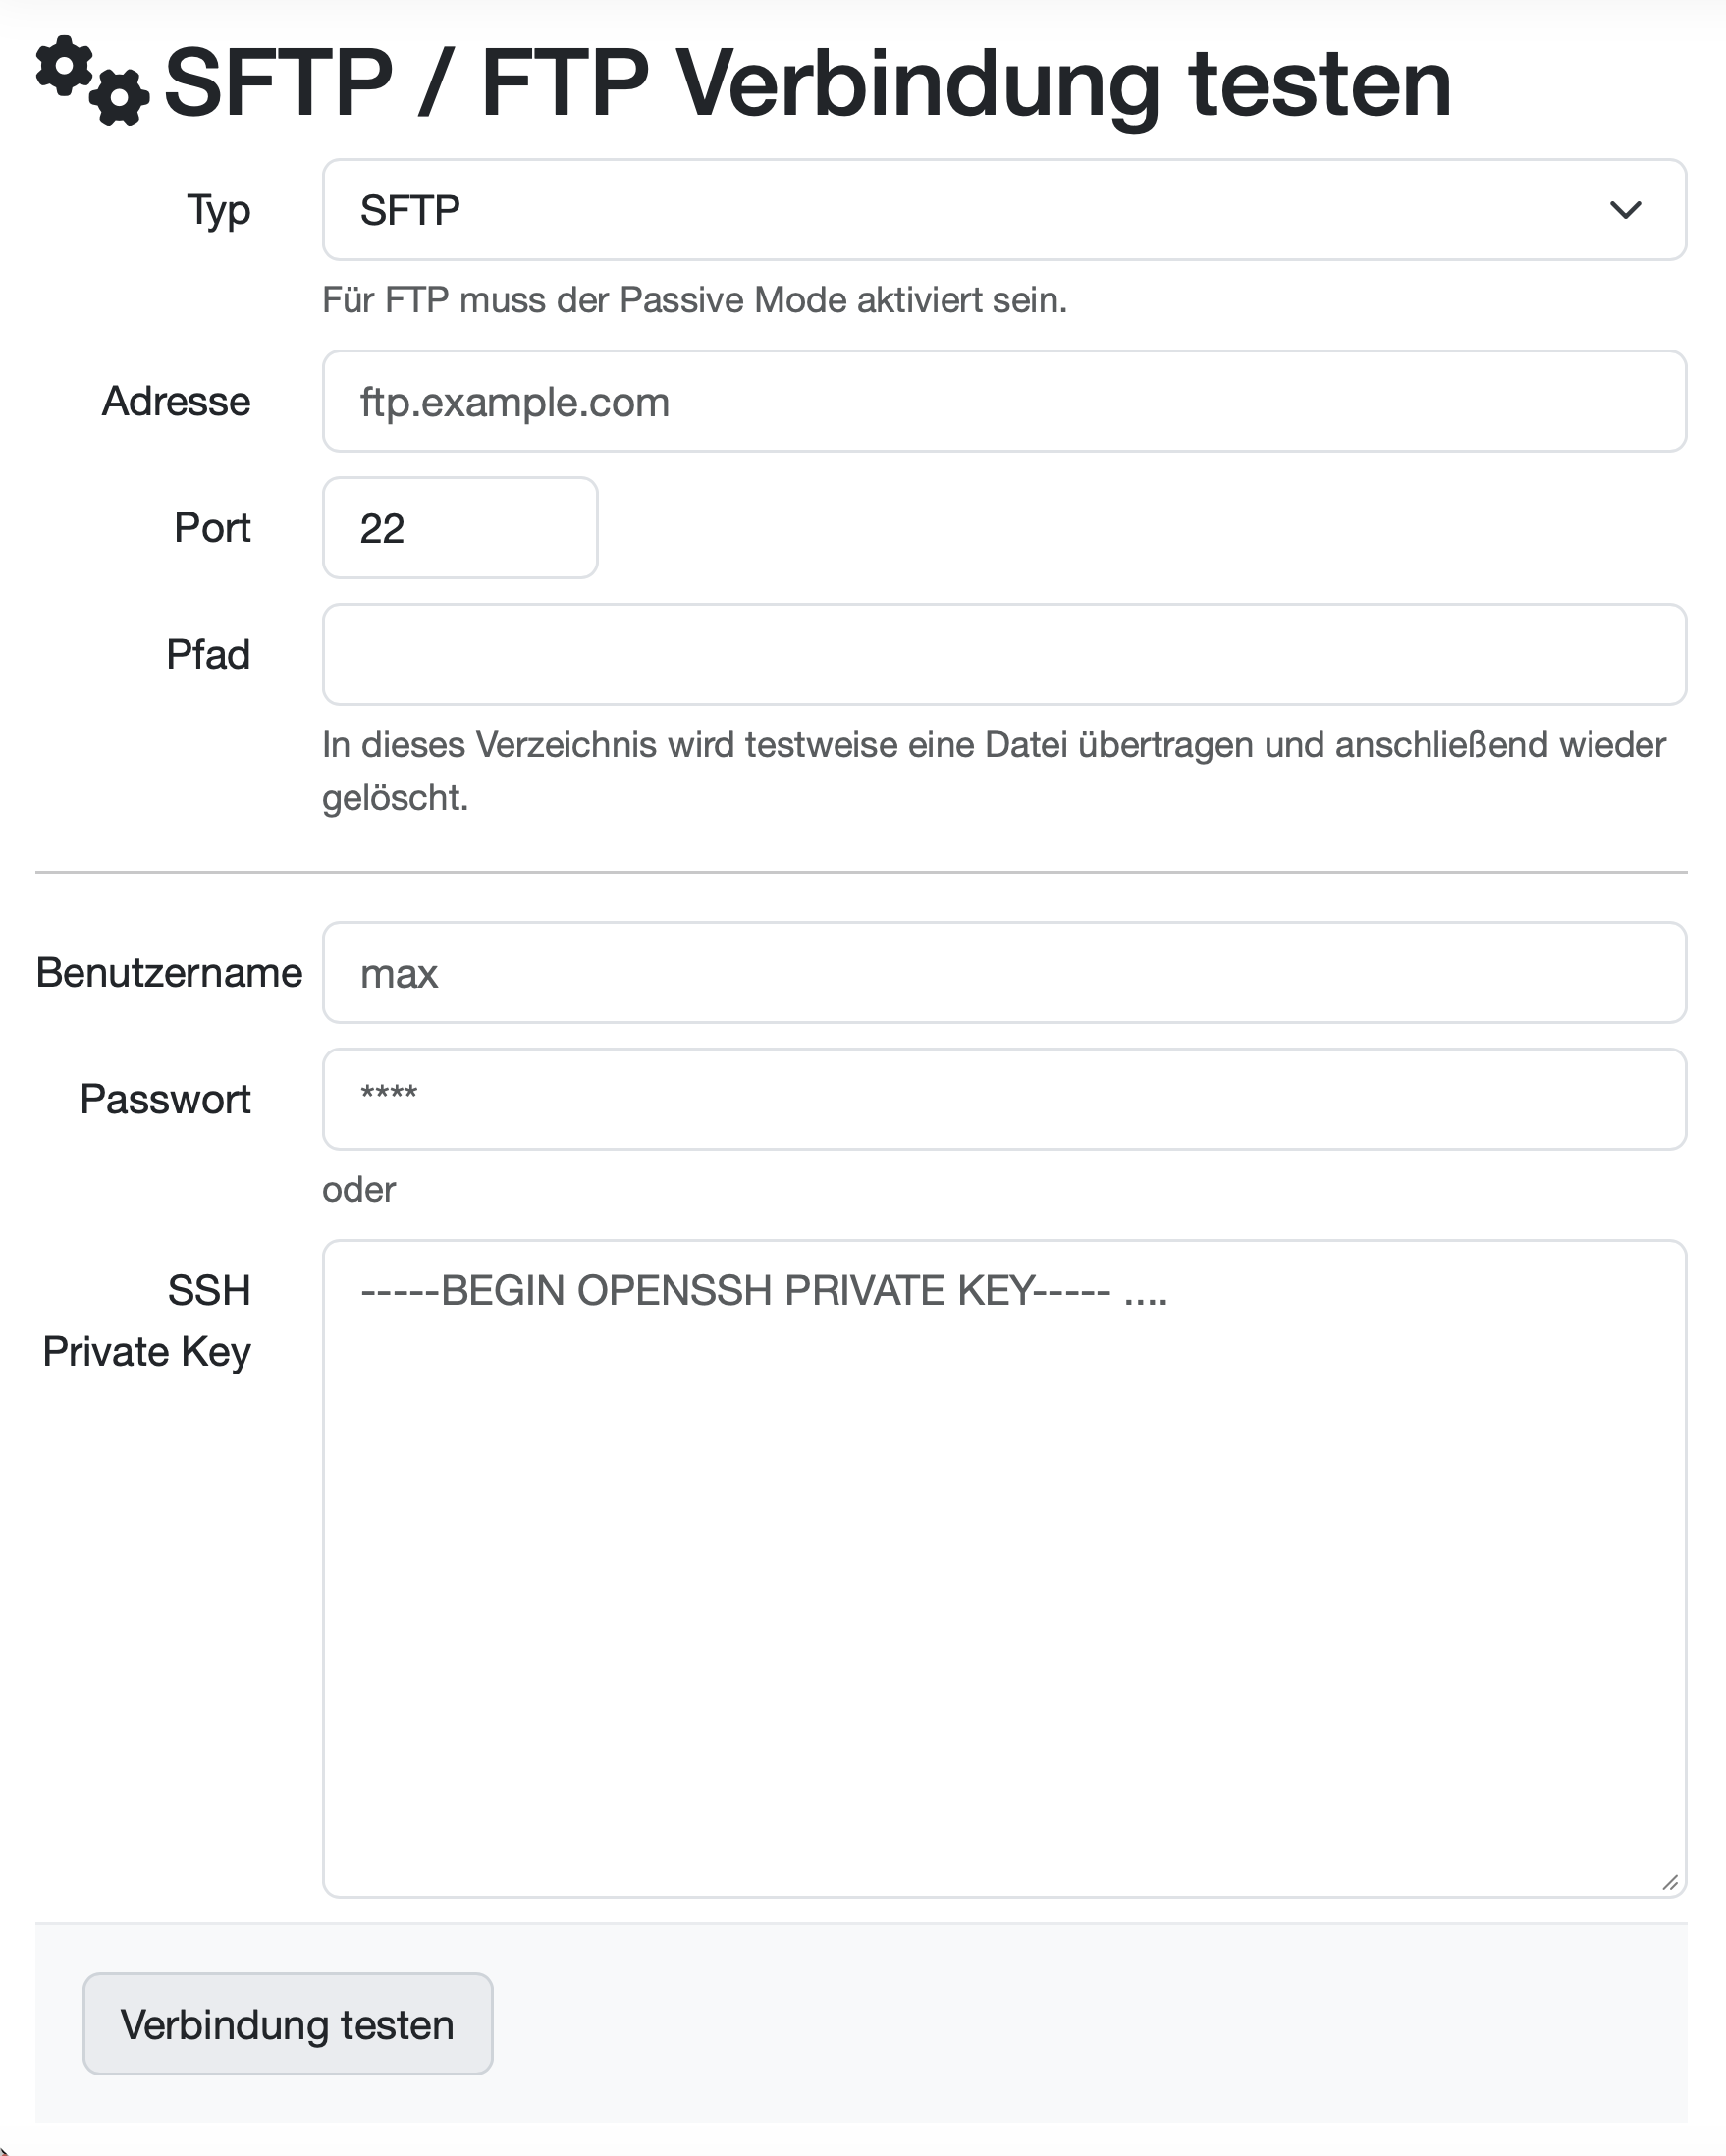
Task: Click the Typ label
Action: click(218, 210)
